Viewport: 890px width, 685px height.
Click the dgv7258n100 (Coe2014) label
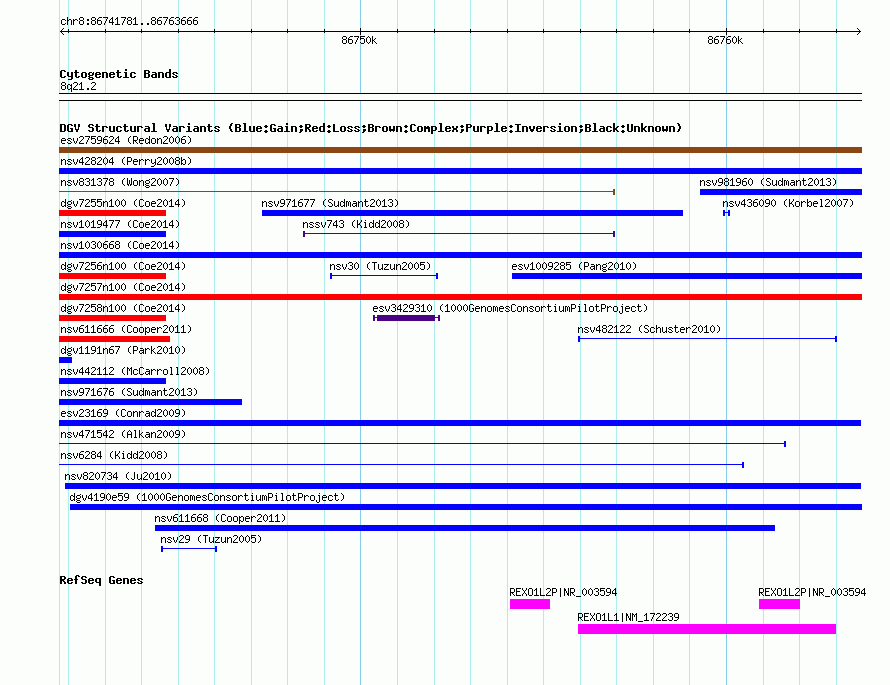click(x=123, y=308)
